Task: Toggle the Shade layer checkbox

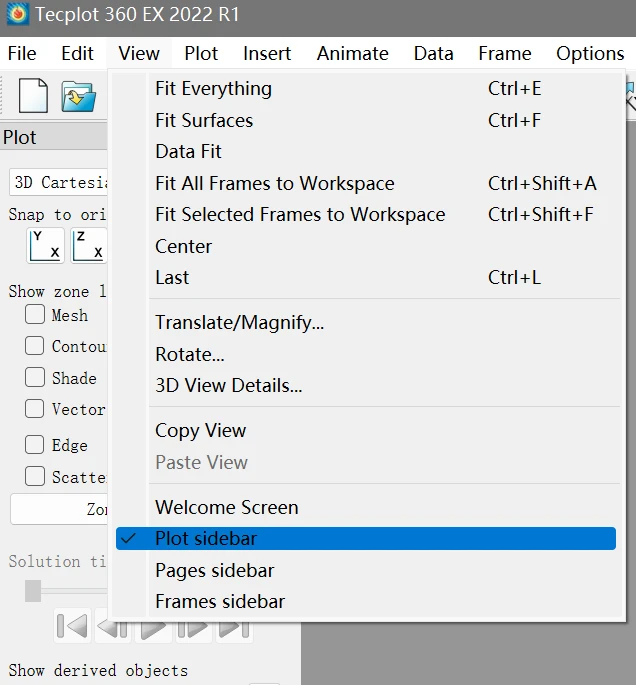Action: 35,378
